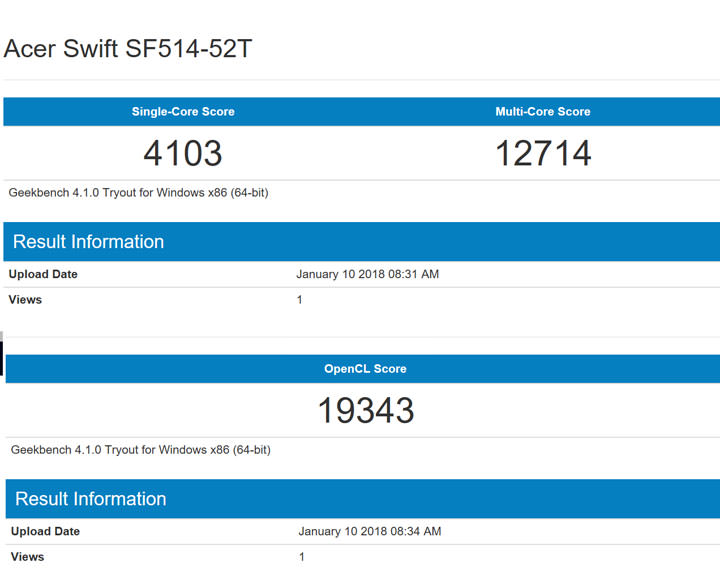Click the views count under the 08:31 AM upload
The width and height of the screenshot is (720, 571).
coord(299,300)
